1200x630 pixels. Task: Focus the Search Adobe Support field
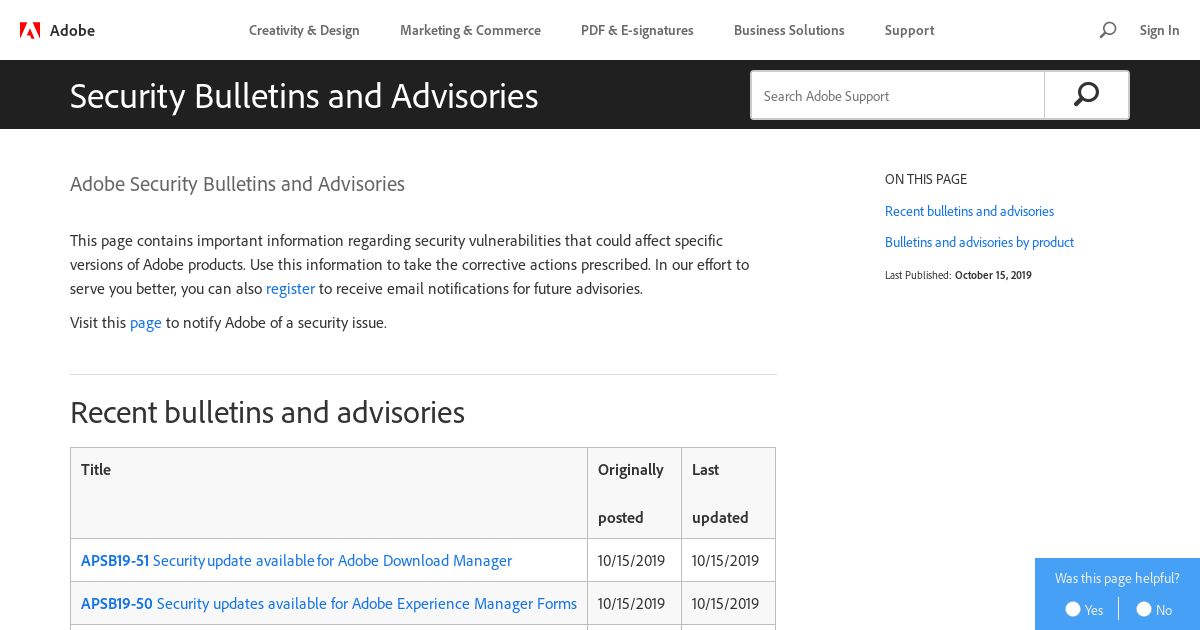point(898,95)
